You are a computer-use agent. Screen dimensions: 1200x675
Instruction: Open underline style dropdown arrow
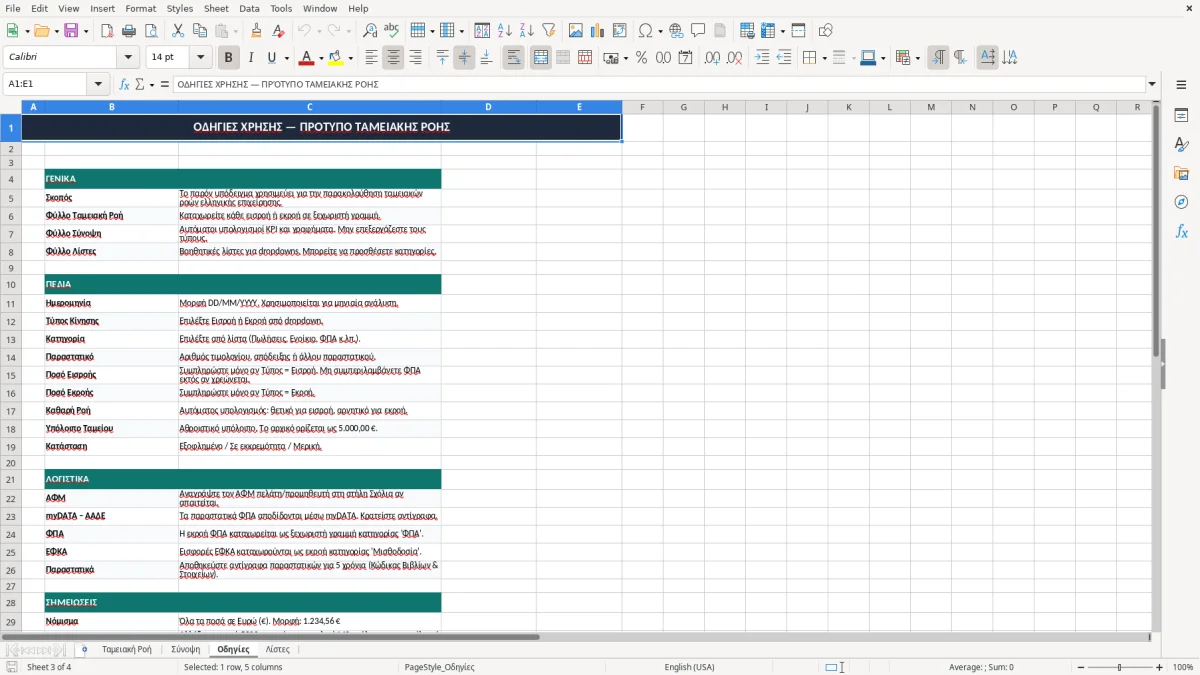[286, 58]
